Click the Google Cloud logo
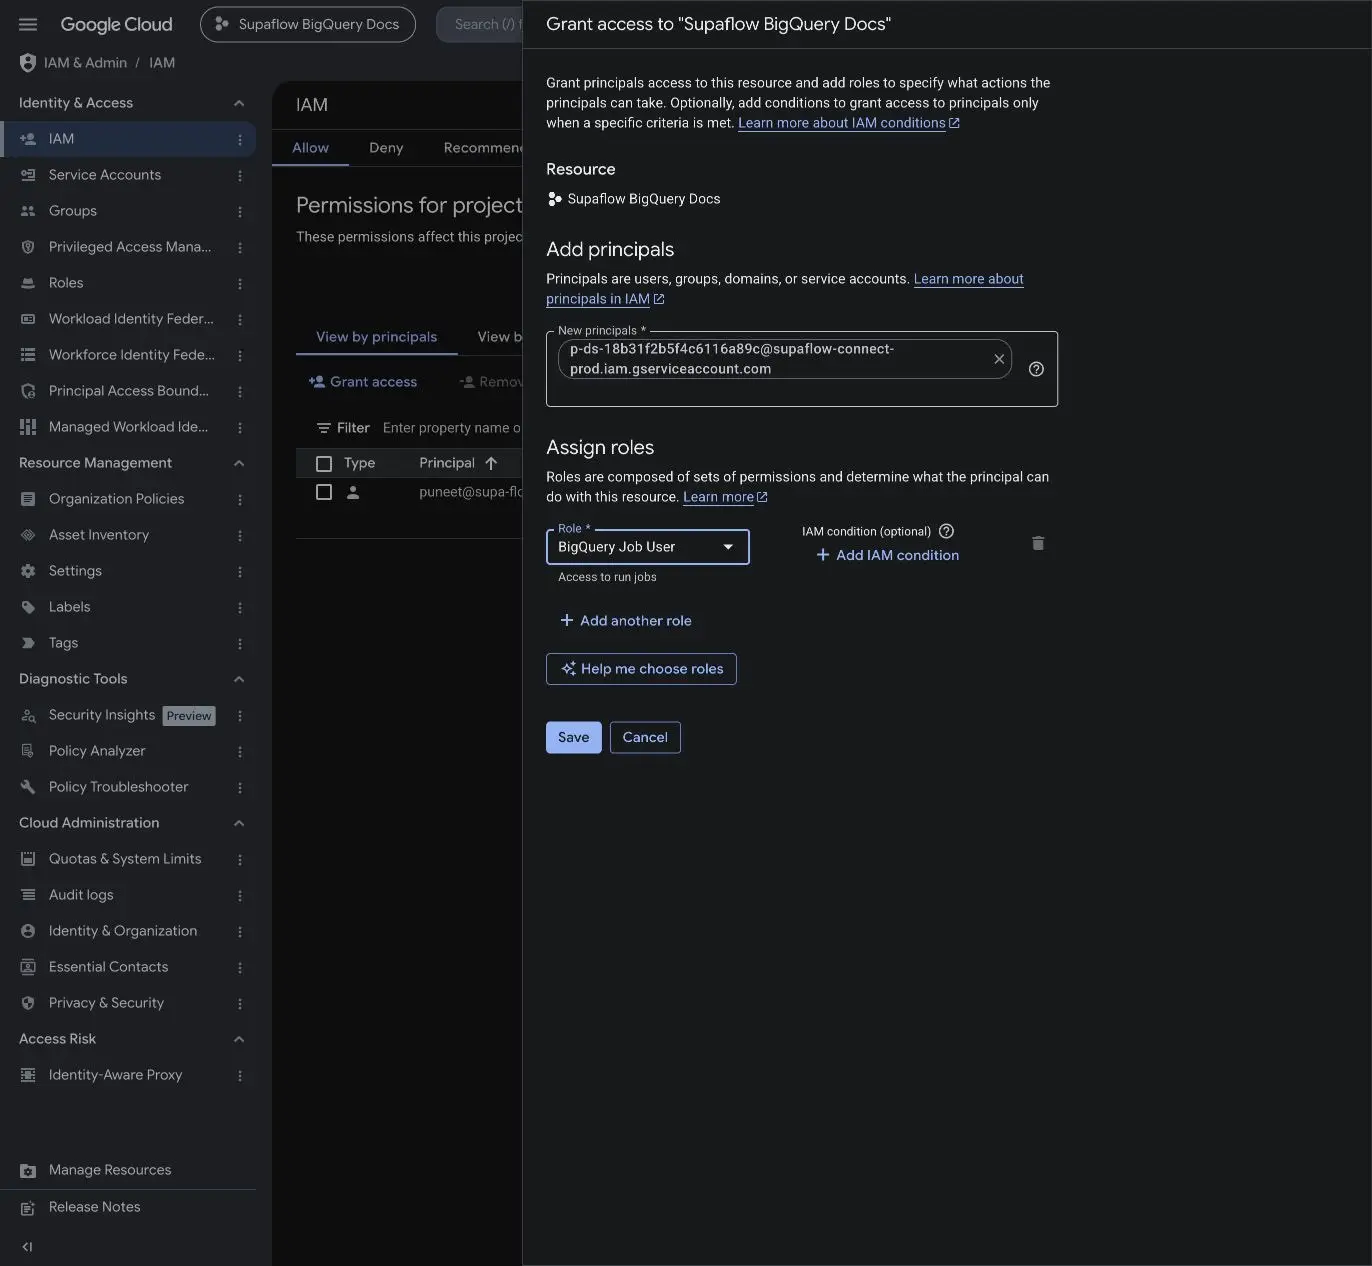 (x=116, y=24)
